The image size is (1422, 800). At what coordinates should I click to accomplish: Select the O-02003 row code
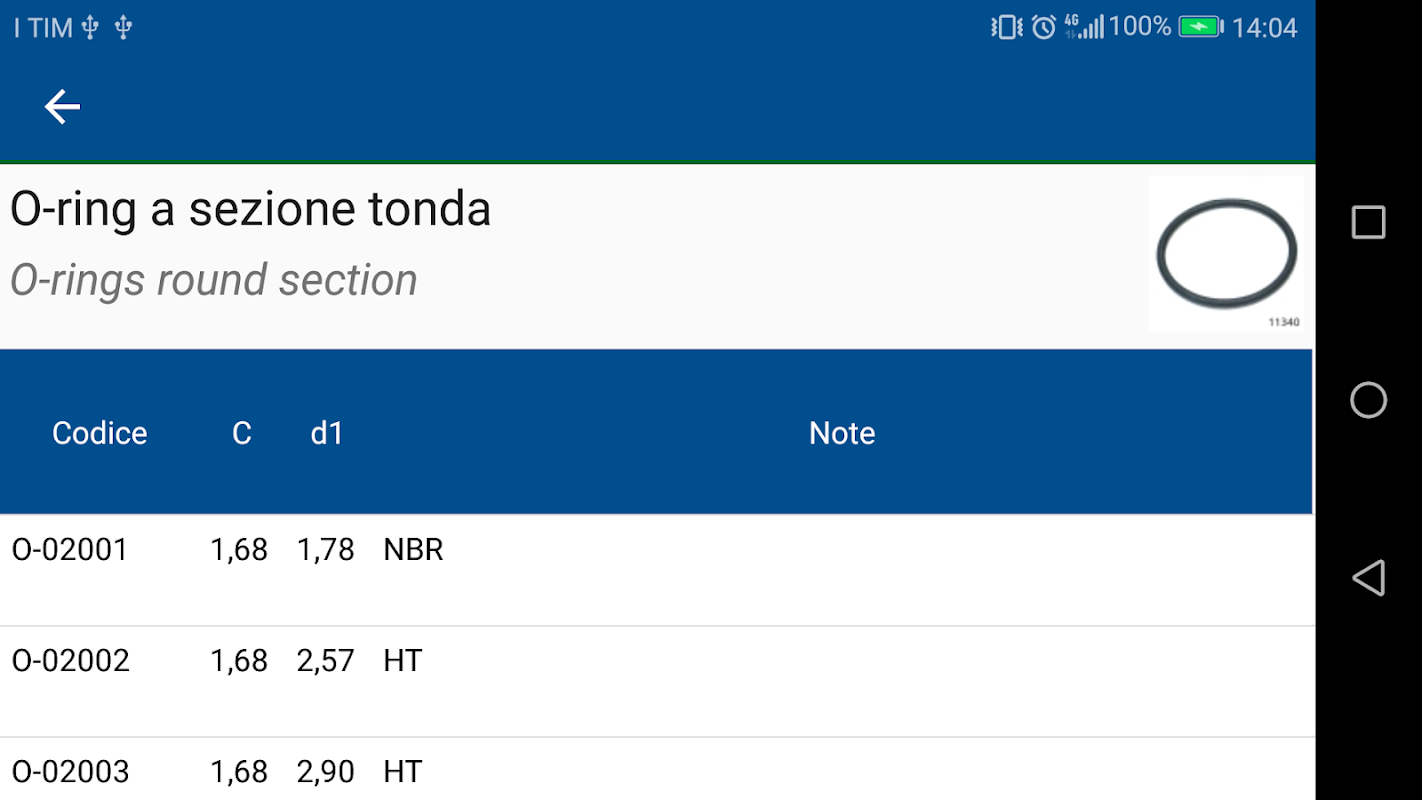click(71, 772)
